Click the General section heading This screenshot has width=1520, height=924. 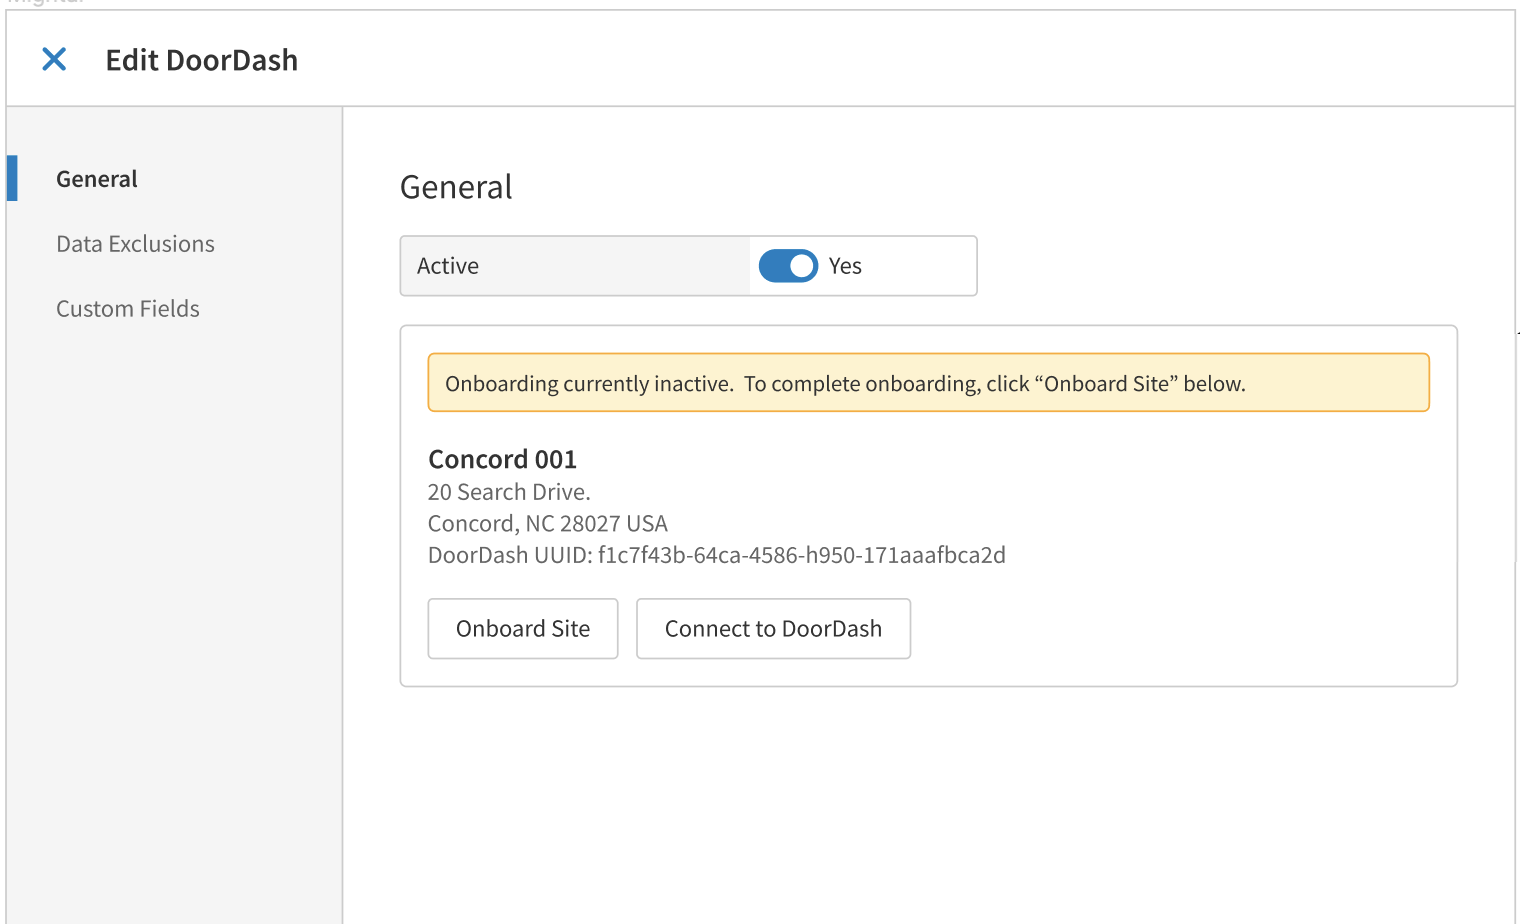click(456, 186)
